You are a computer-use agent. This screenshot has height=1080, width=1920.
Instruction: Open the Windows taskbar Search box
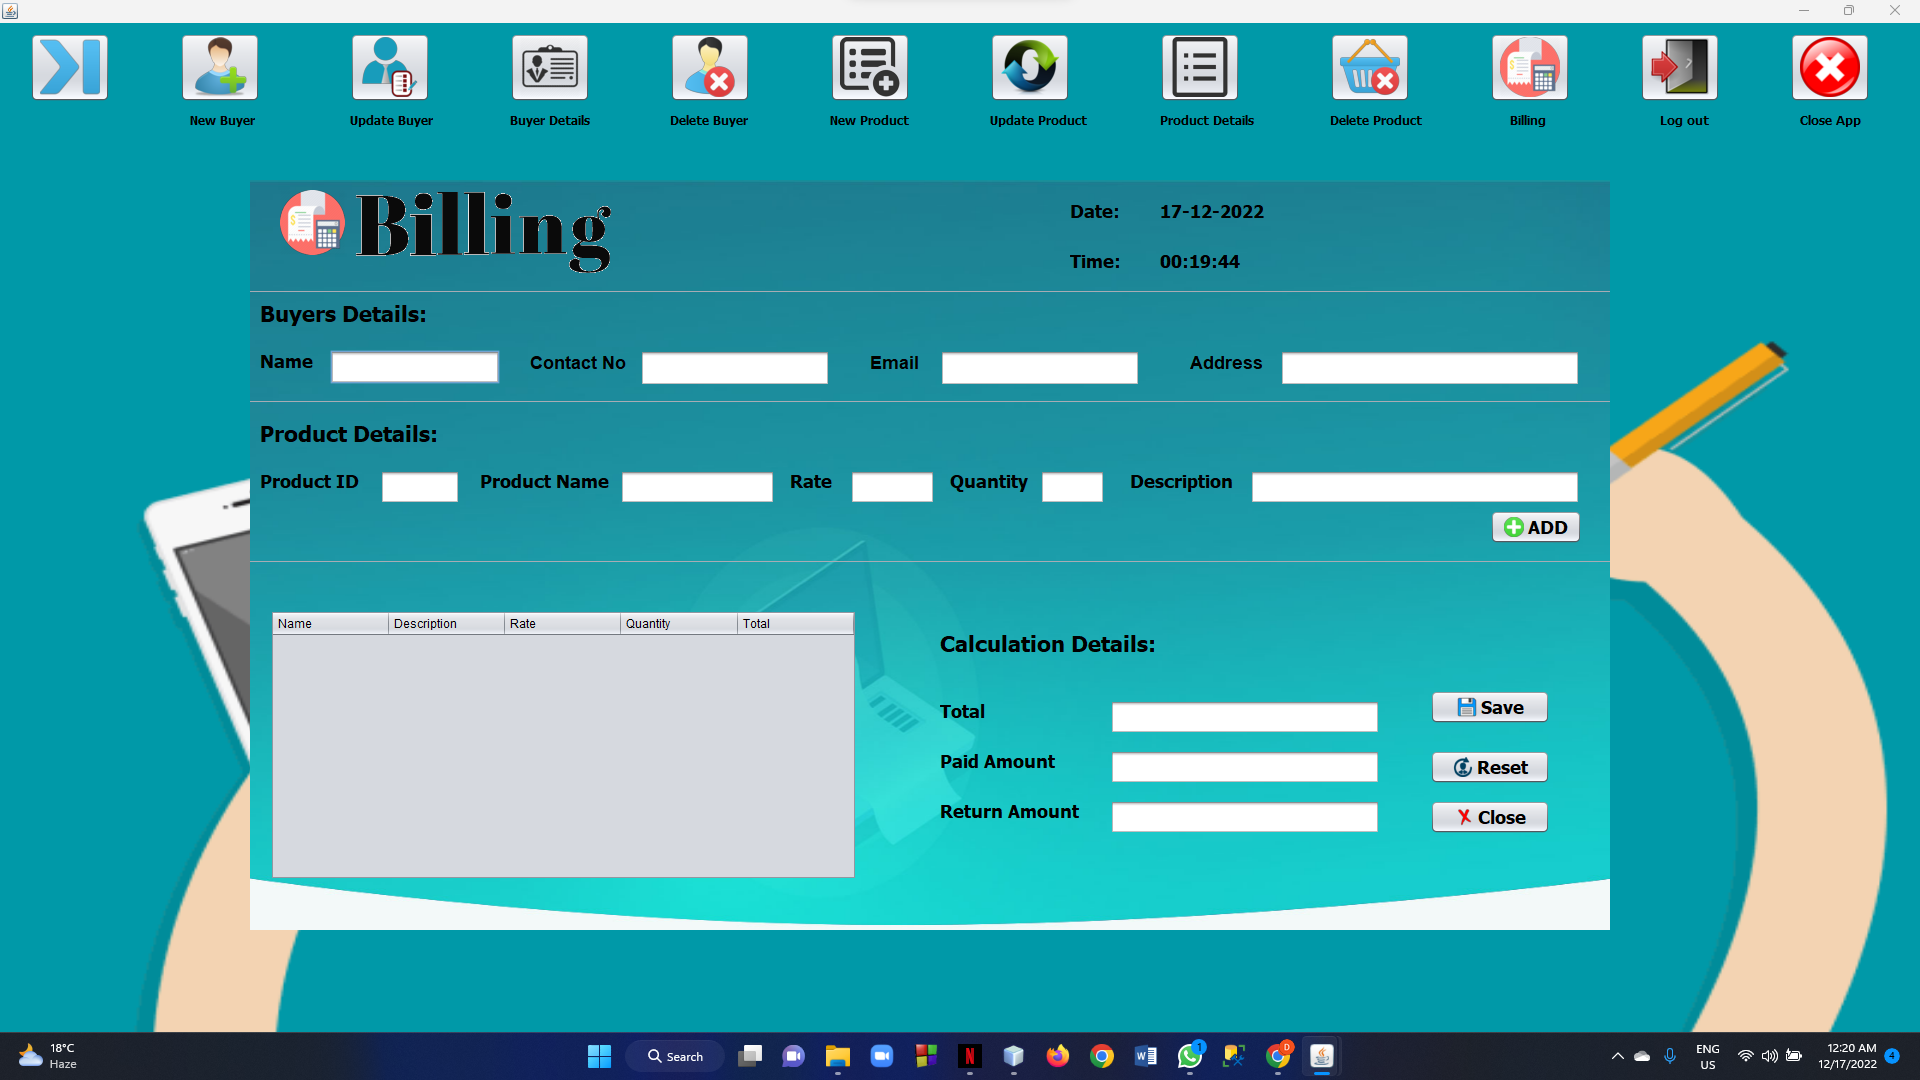coord(676,1056)
